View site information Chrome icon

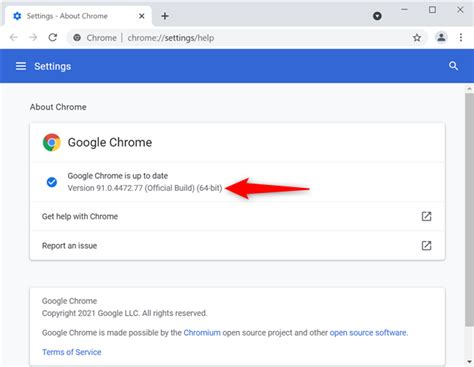coord(77,38)
